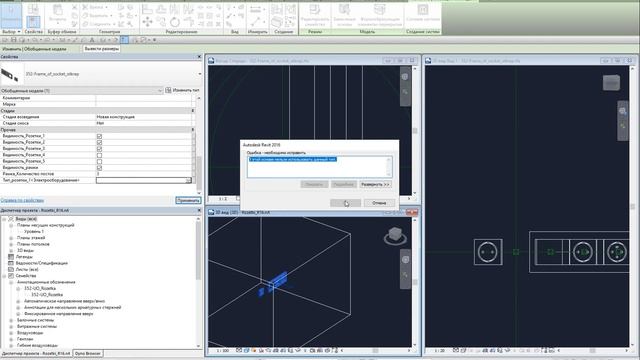The width and height of the screenshot is (640, 360).
Task: Collapse the Прочее properties group
Action: coord(193,129)
